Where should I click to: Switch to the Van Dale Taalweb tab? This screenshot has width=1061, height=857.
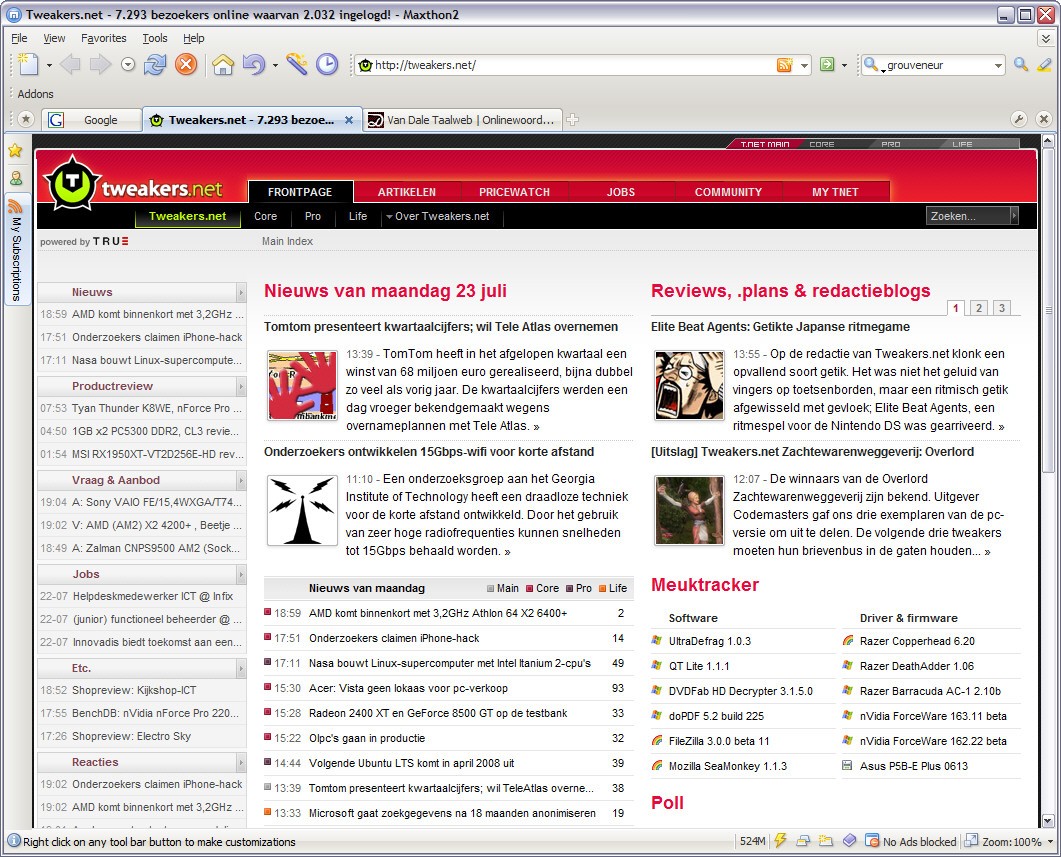(x=464, y=120)
